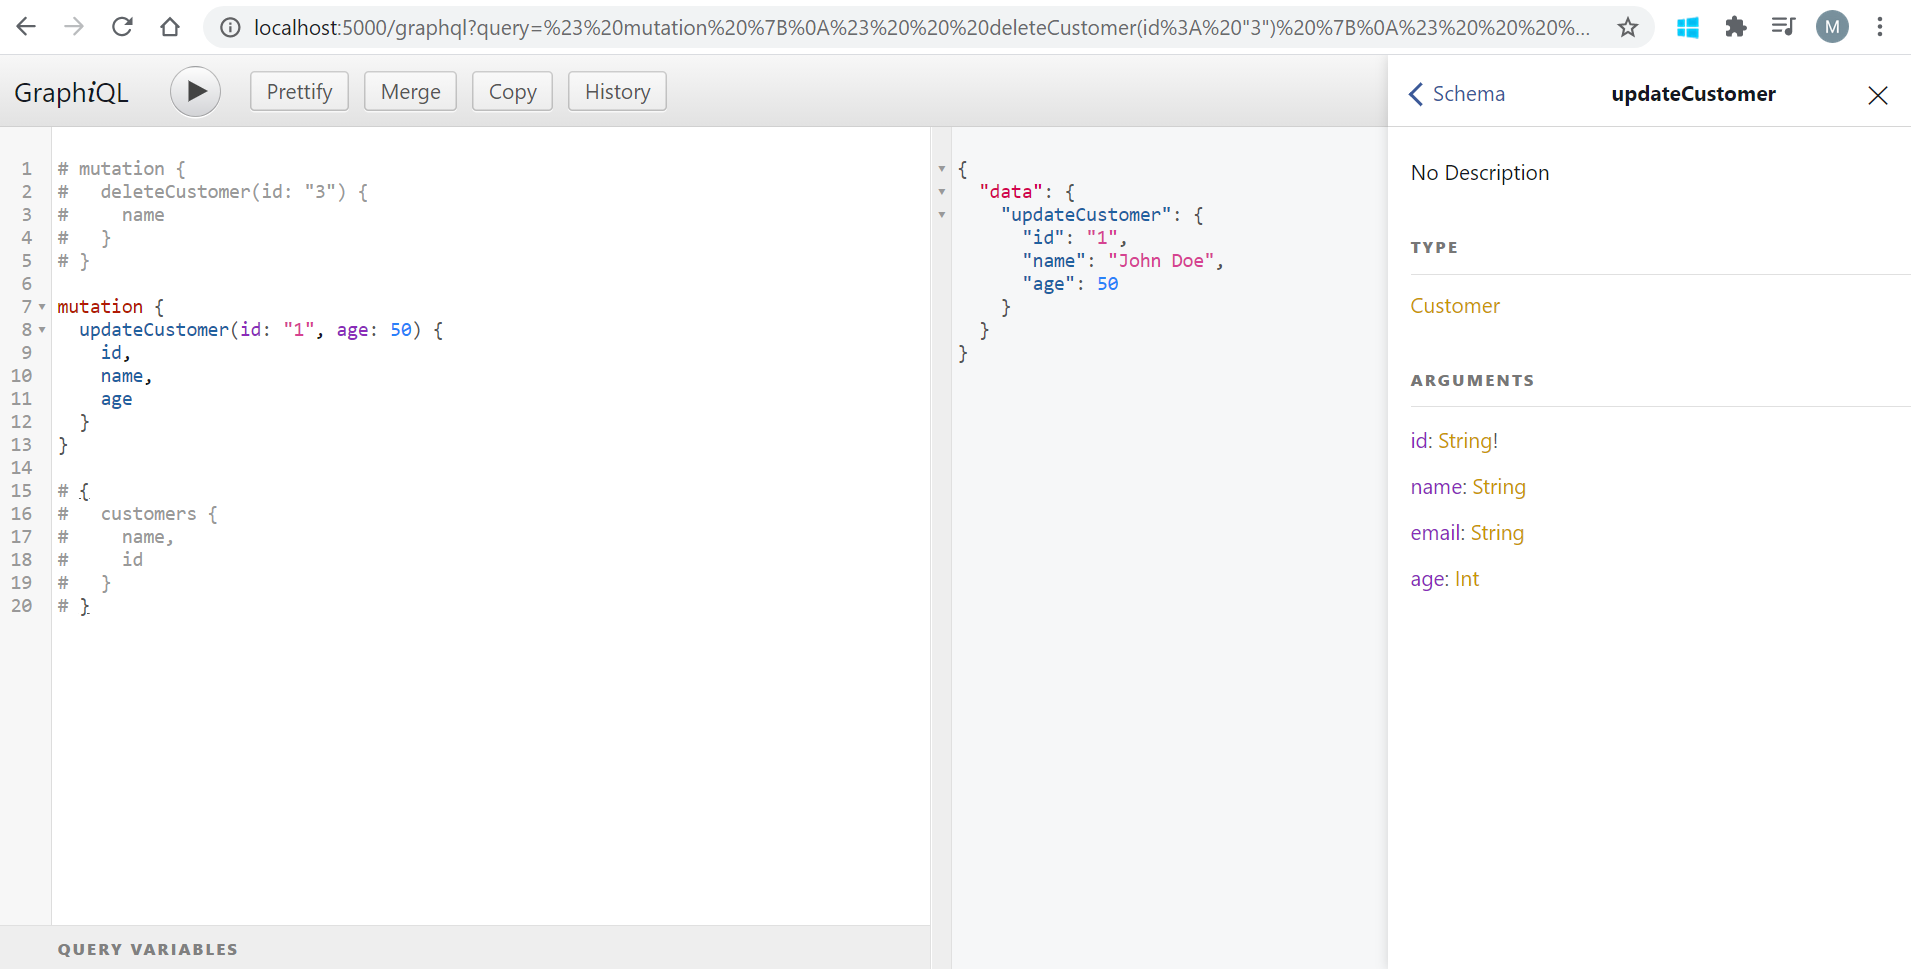1911x969 pixels.
Task: Close the updateCustomer documentation panel
Action: (1877, 95)
